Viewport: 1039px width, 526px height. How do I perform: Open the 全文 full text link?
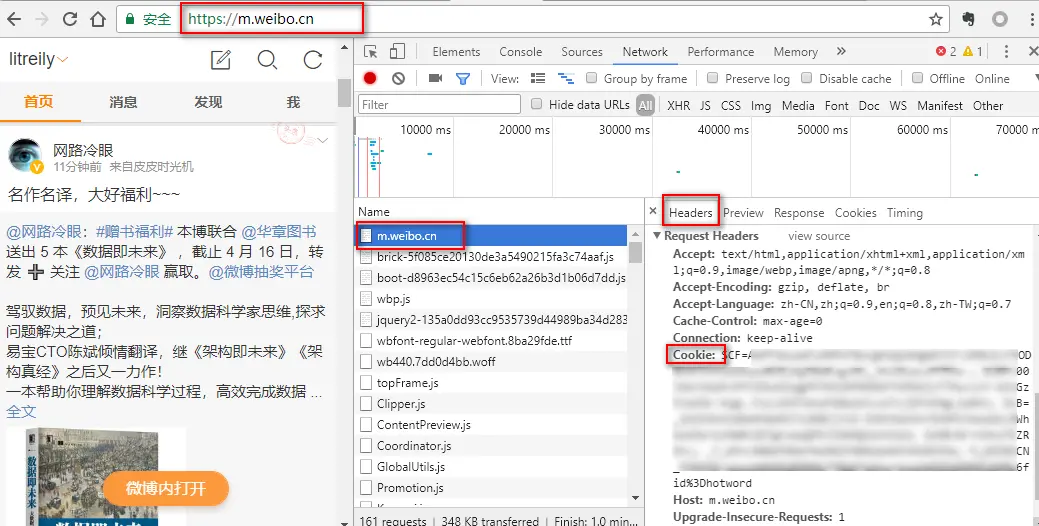tap(21, 411)
